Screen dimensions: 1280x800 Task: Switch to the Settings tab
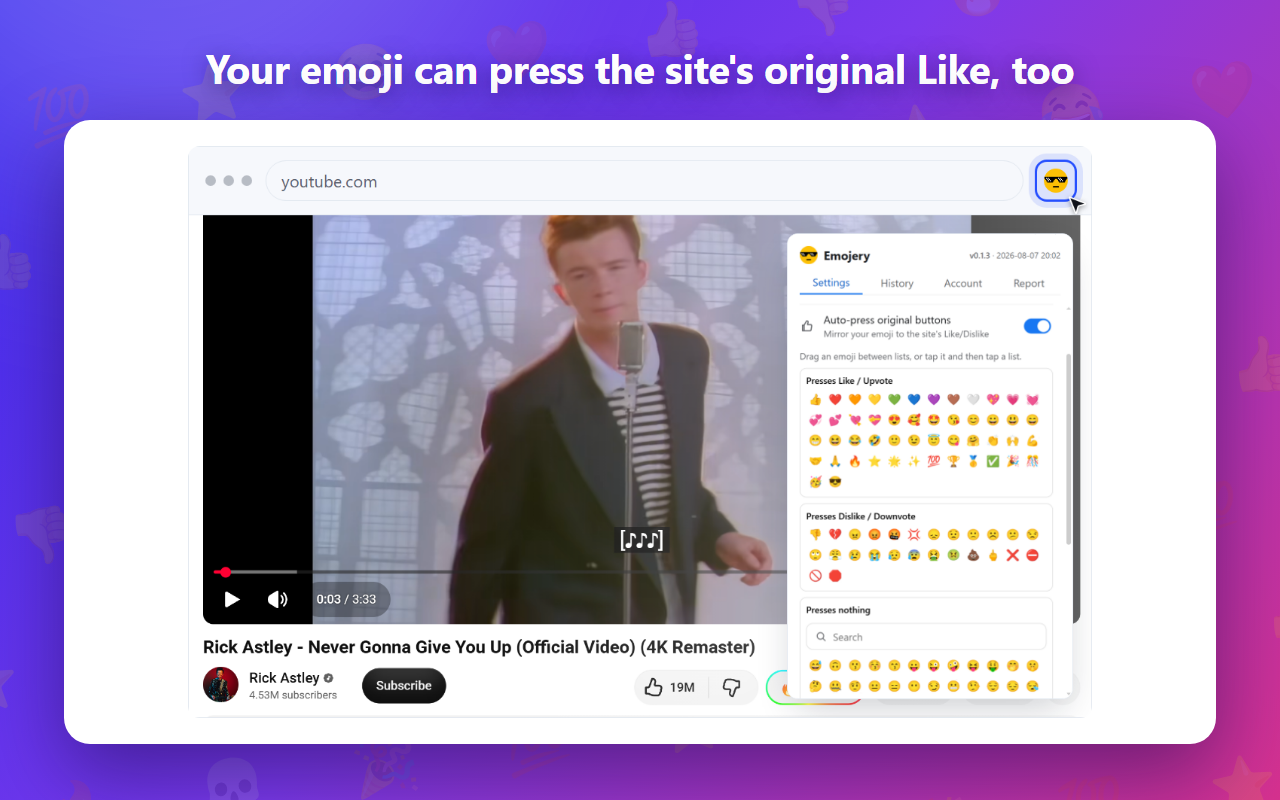pos(831,283)
